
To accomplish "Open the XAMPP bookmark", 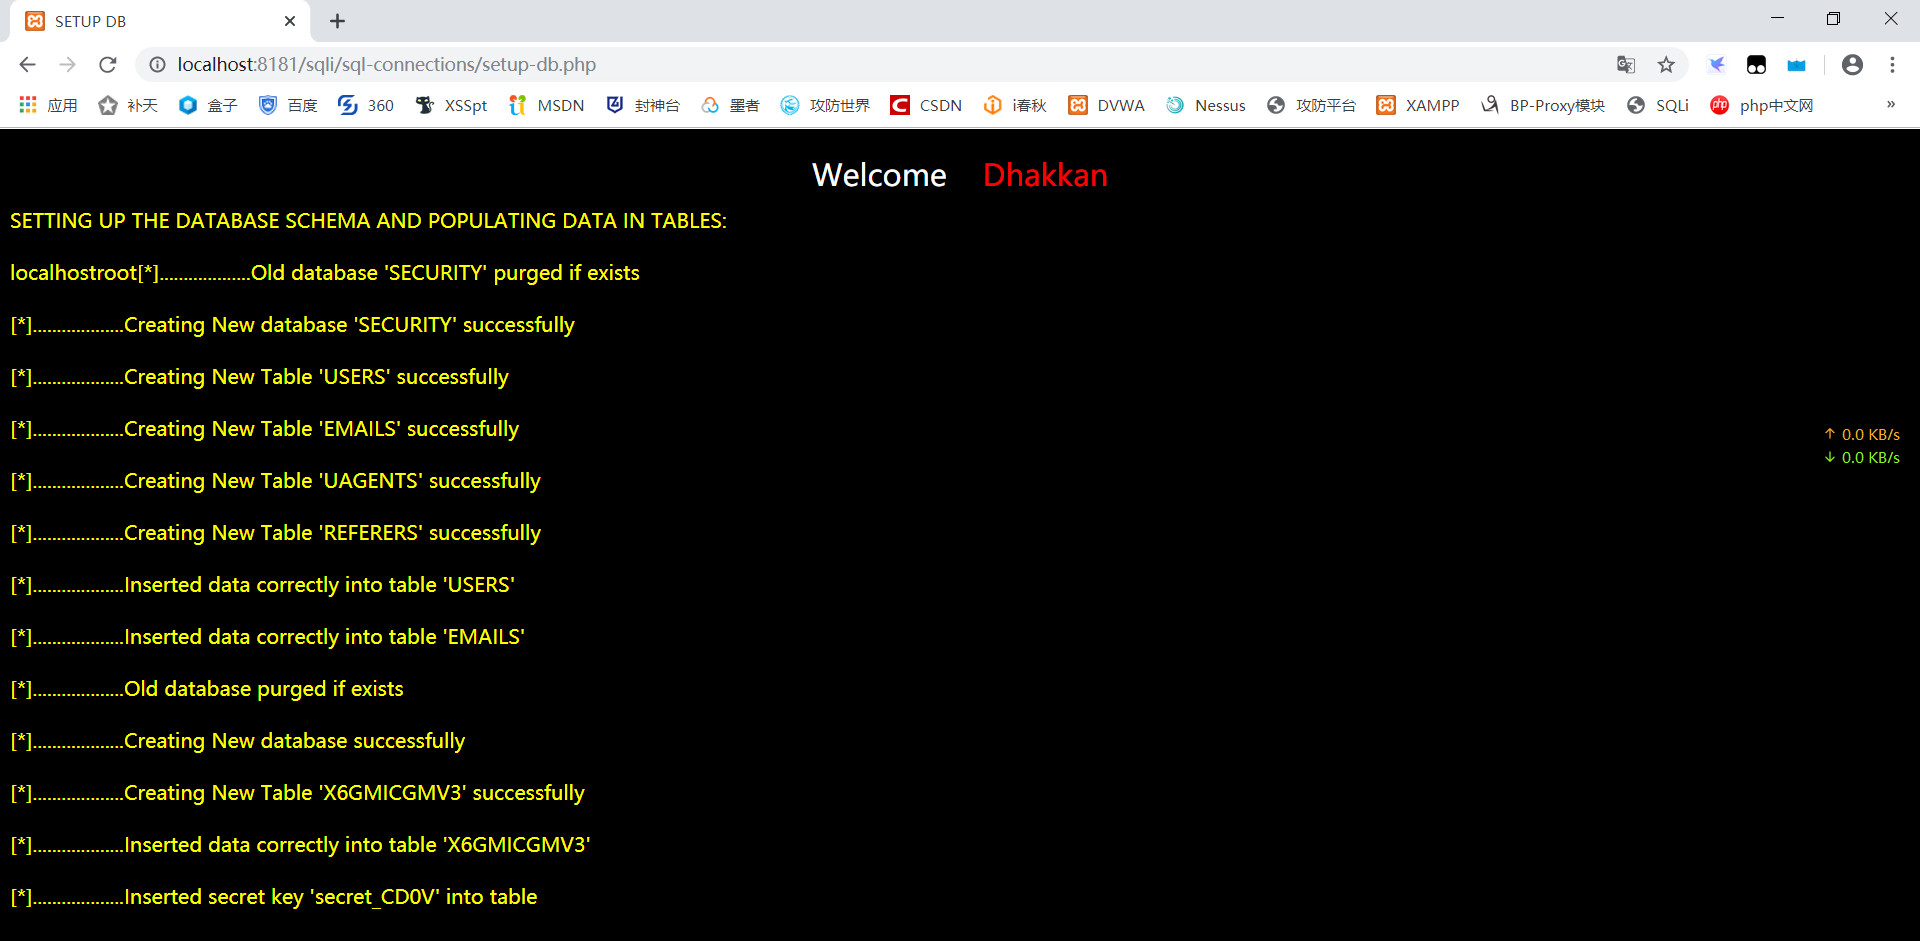I will click(x=1417, y=105).
